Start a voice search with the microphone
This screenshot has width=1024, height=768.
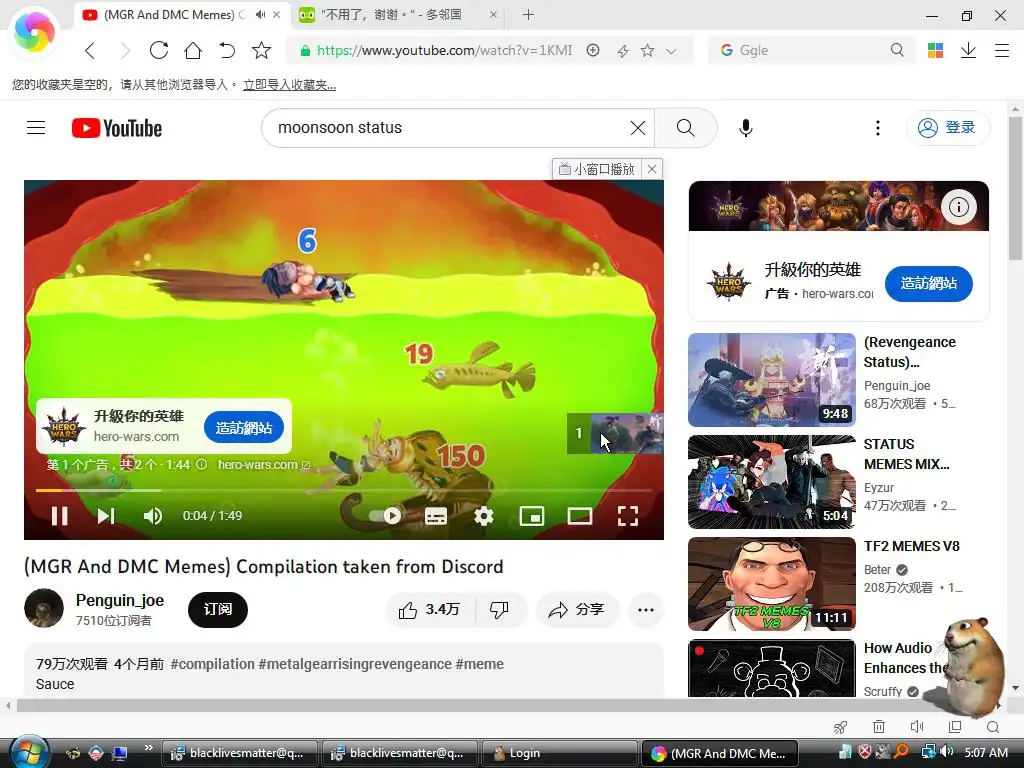[746, 128]
